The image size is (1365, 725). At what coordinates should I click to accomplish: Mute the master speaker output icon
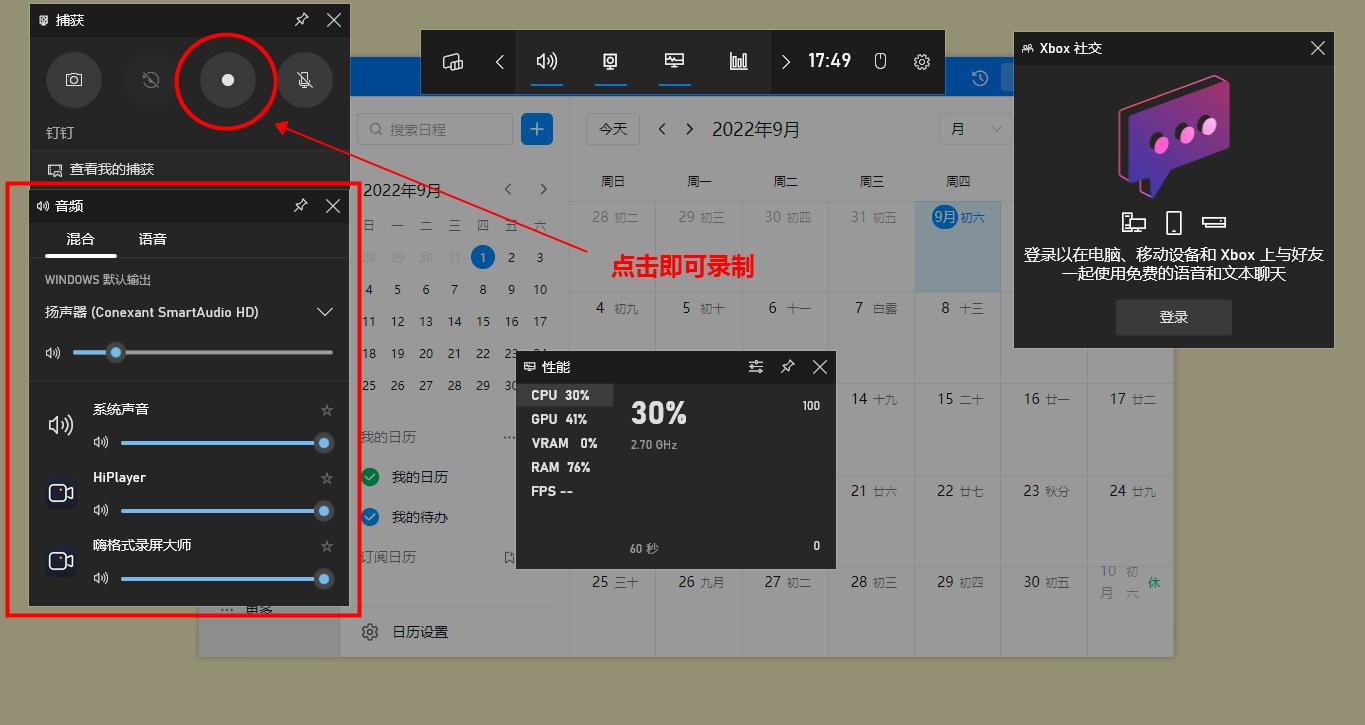point(53,352)
